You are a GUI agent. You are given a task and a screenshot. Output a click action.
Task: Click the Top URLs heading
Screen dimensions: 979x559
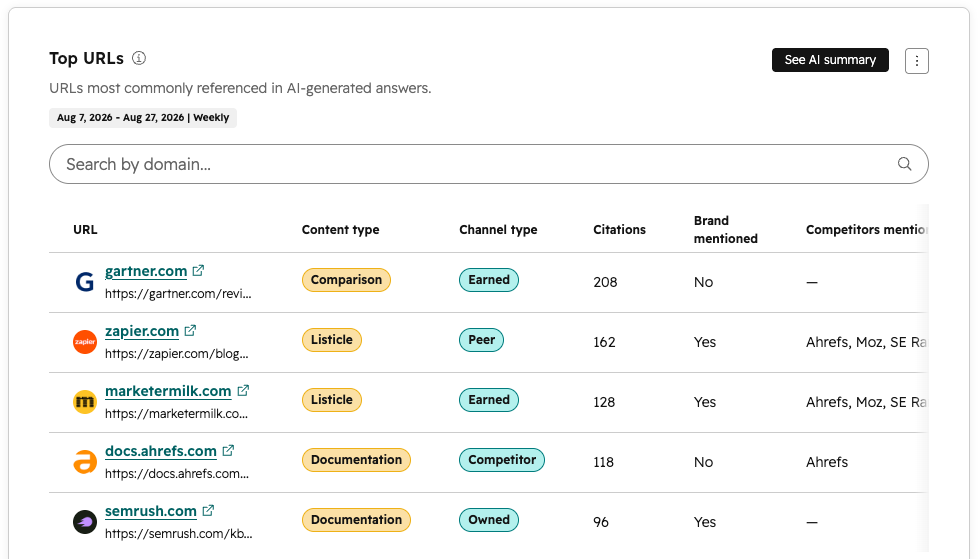(x=87, y=58)
